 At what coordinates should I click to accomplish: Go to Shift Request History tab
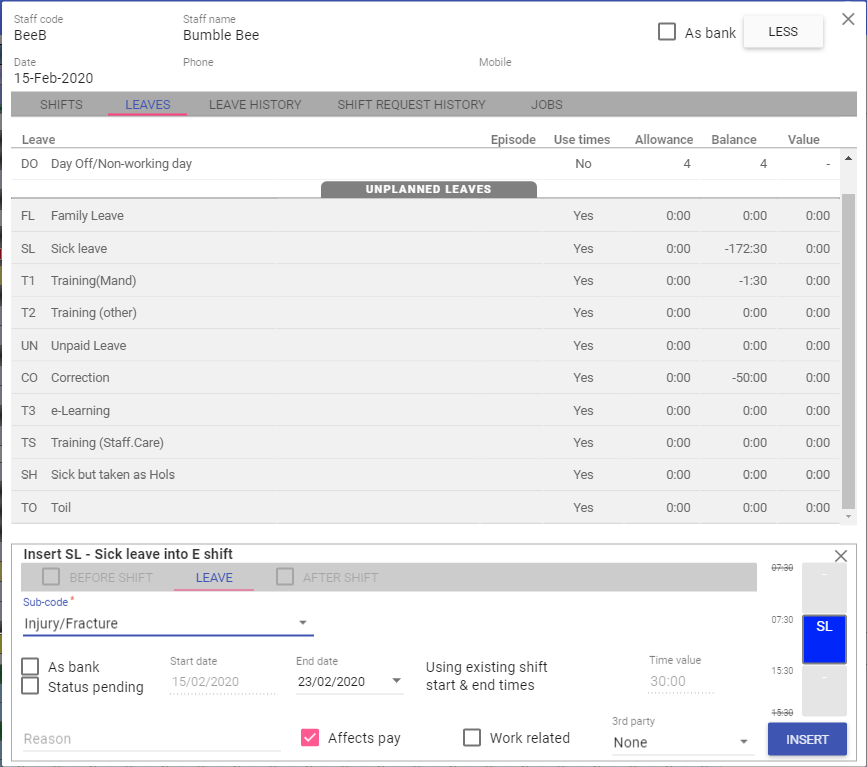411,105
